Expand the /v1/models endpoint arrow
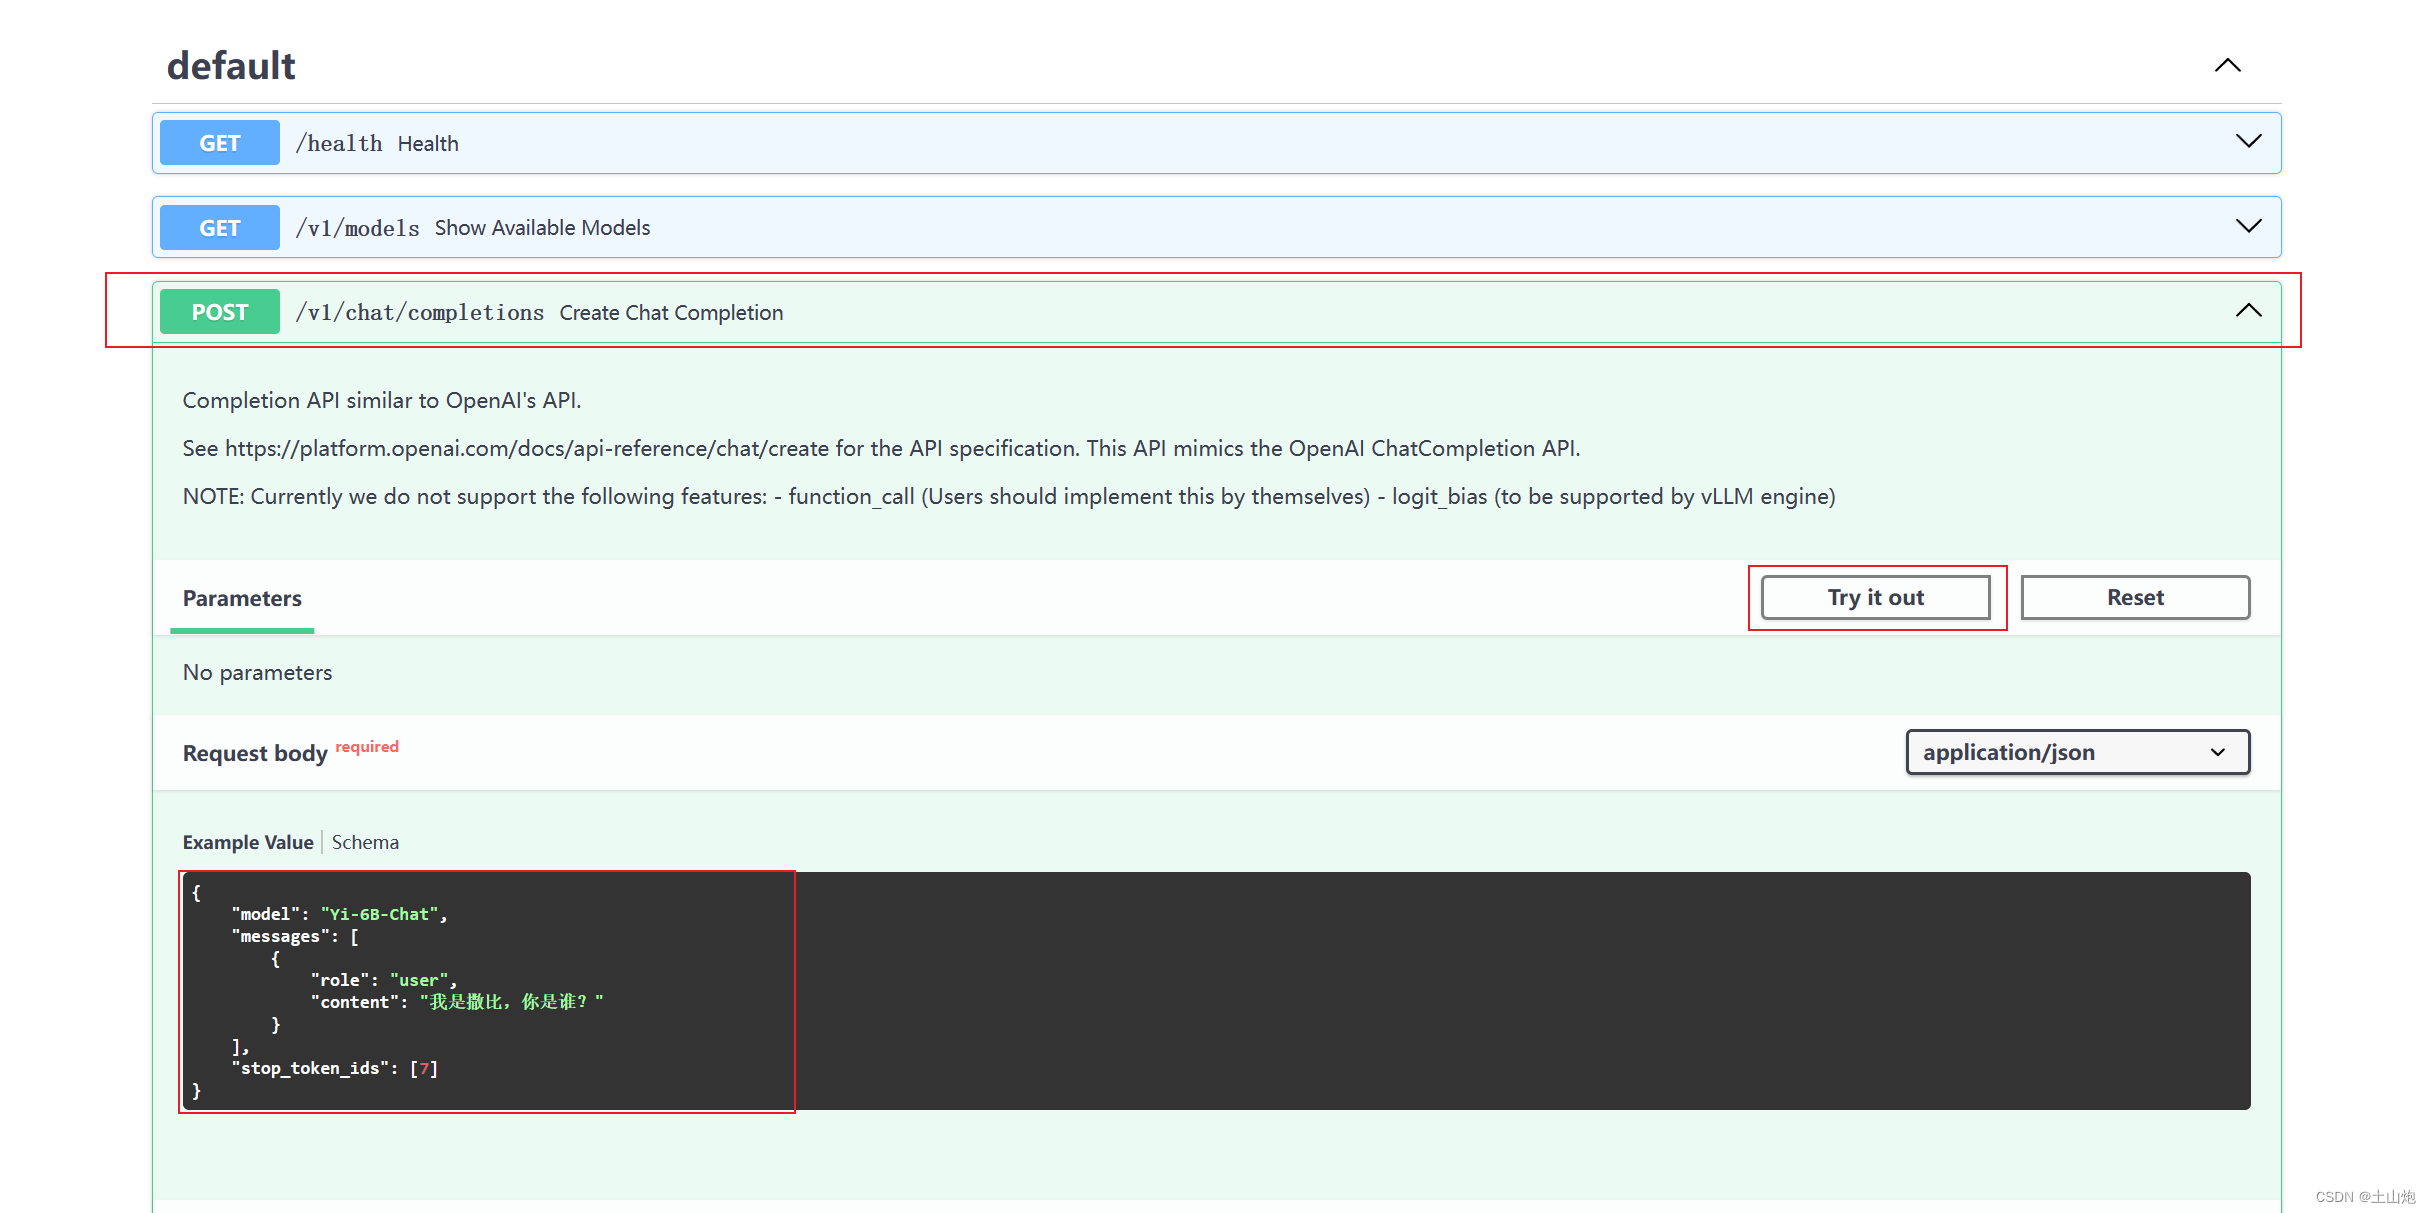This screenshot has width=2431, height=1213. coord(2248,227)
